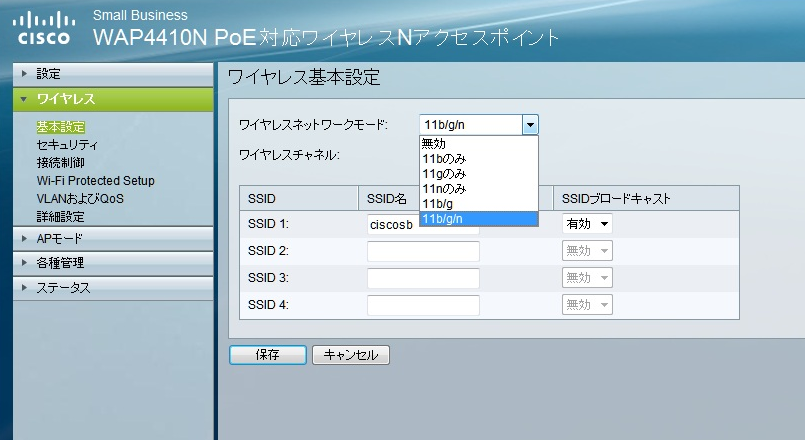Click the Cisco logo
805x440 pixels.
[x=44, y=29]
